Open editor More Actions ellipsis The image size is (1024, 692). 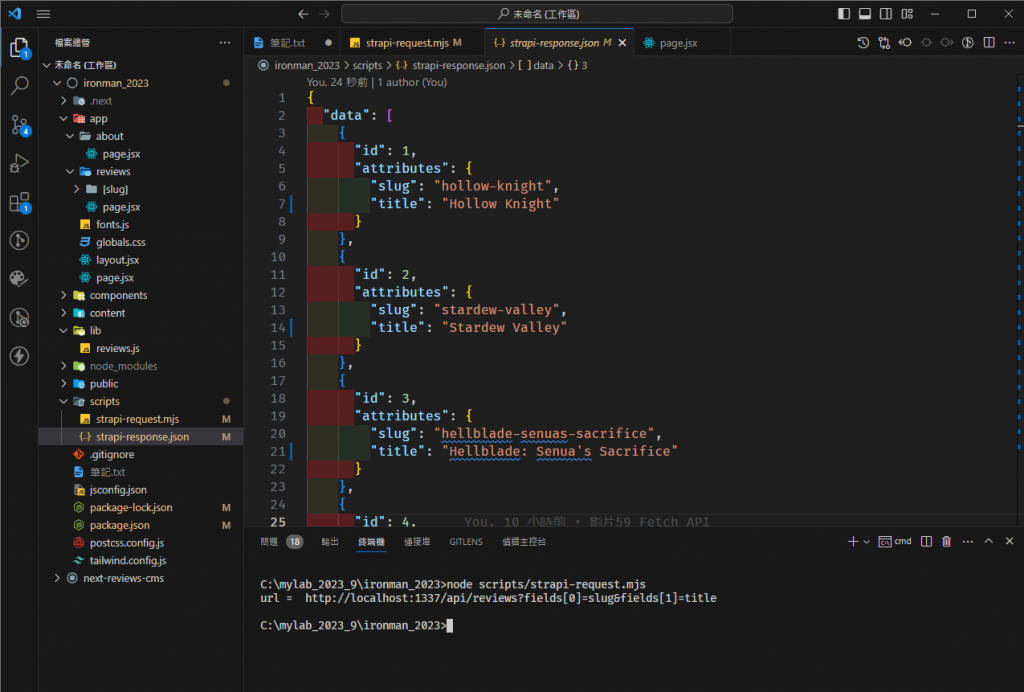pyautogui.click(x=1010, y=42)
